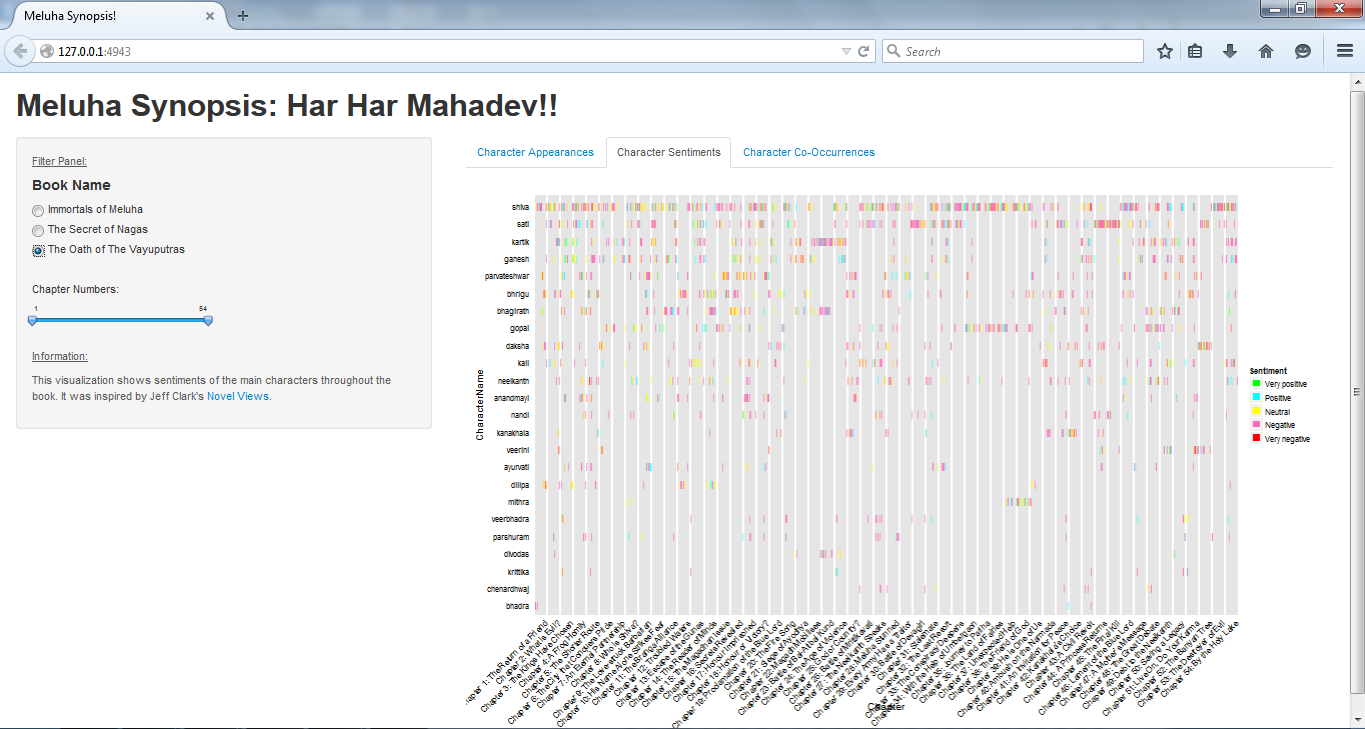This screenshot has width=1365, height=729.
Task: Open the Downloads panel icon
Action: pos(1230,50)
